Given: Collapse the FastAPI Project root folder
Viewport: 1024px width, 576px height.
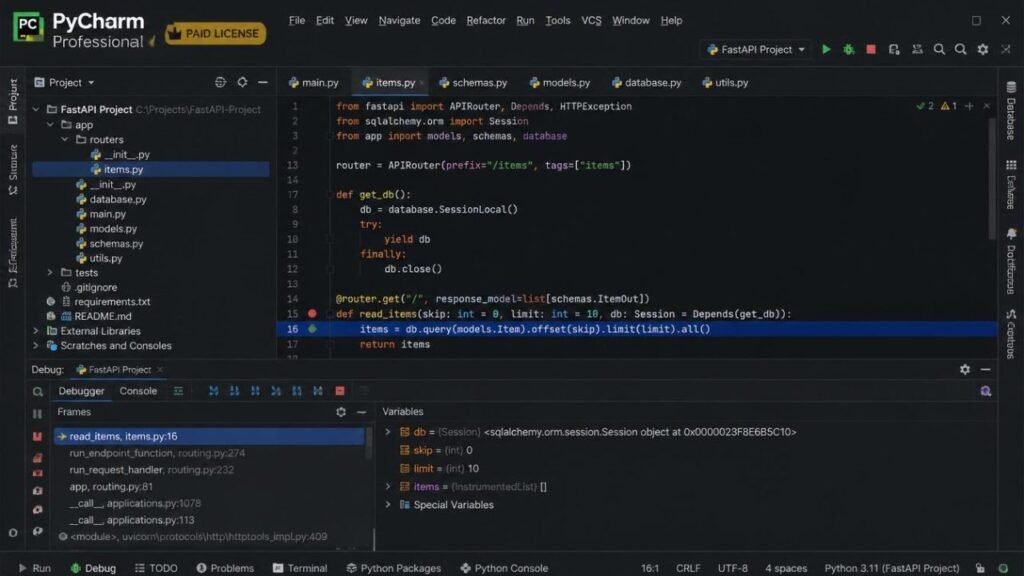Looking at the screenshot, I should [36, 109].
